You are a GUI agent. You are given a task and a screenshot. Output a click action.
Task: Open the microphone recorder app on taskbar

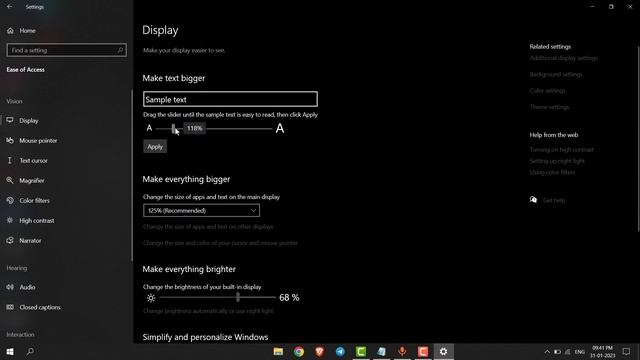click(402, 351)
